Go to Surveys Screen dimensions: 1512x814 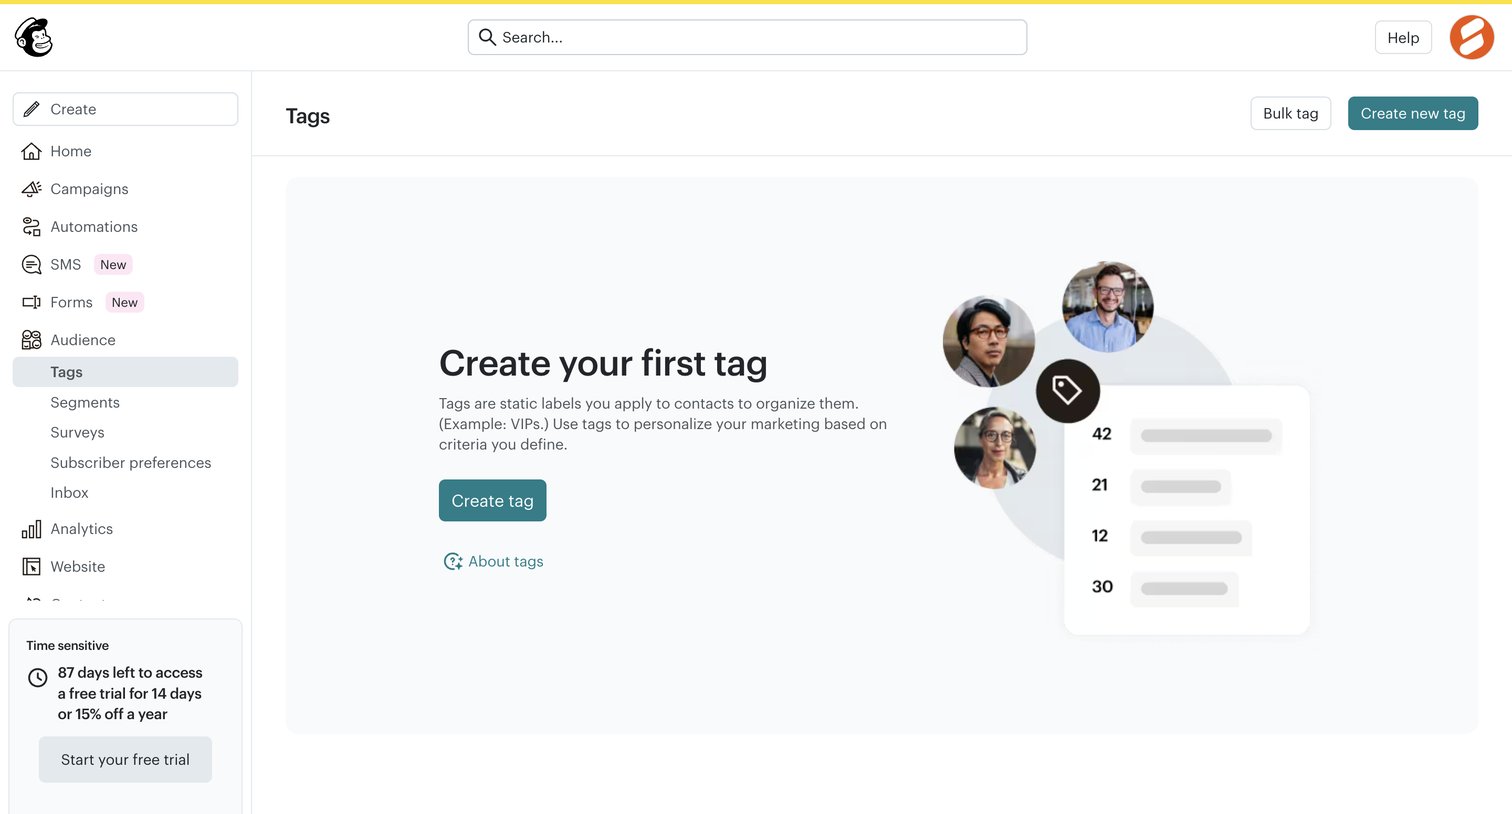(x=77, y=432)
